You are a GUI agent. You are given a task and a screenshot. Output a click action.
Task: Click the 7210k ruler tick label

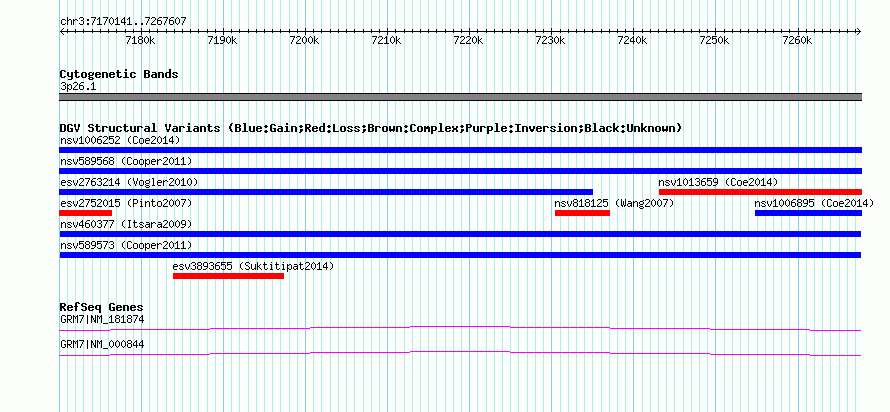coord(386,41)
